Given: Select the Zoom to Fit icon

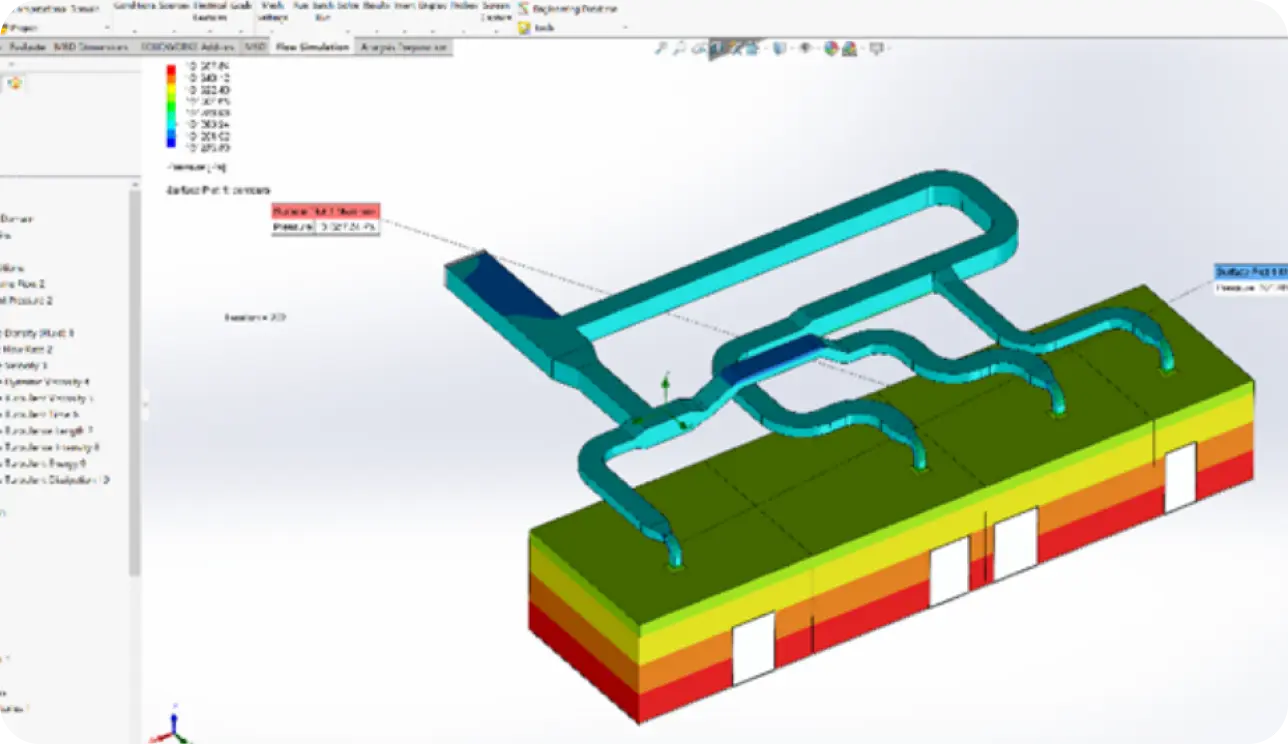Looking at the screenshot, I should pos(661,46).
